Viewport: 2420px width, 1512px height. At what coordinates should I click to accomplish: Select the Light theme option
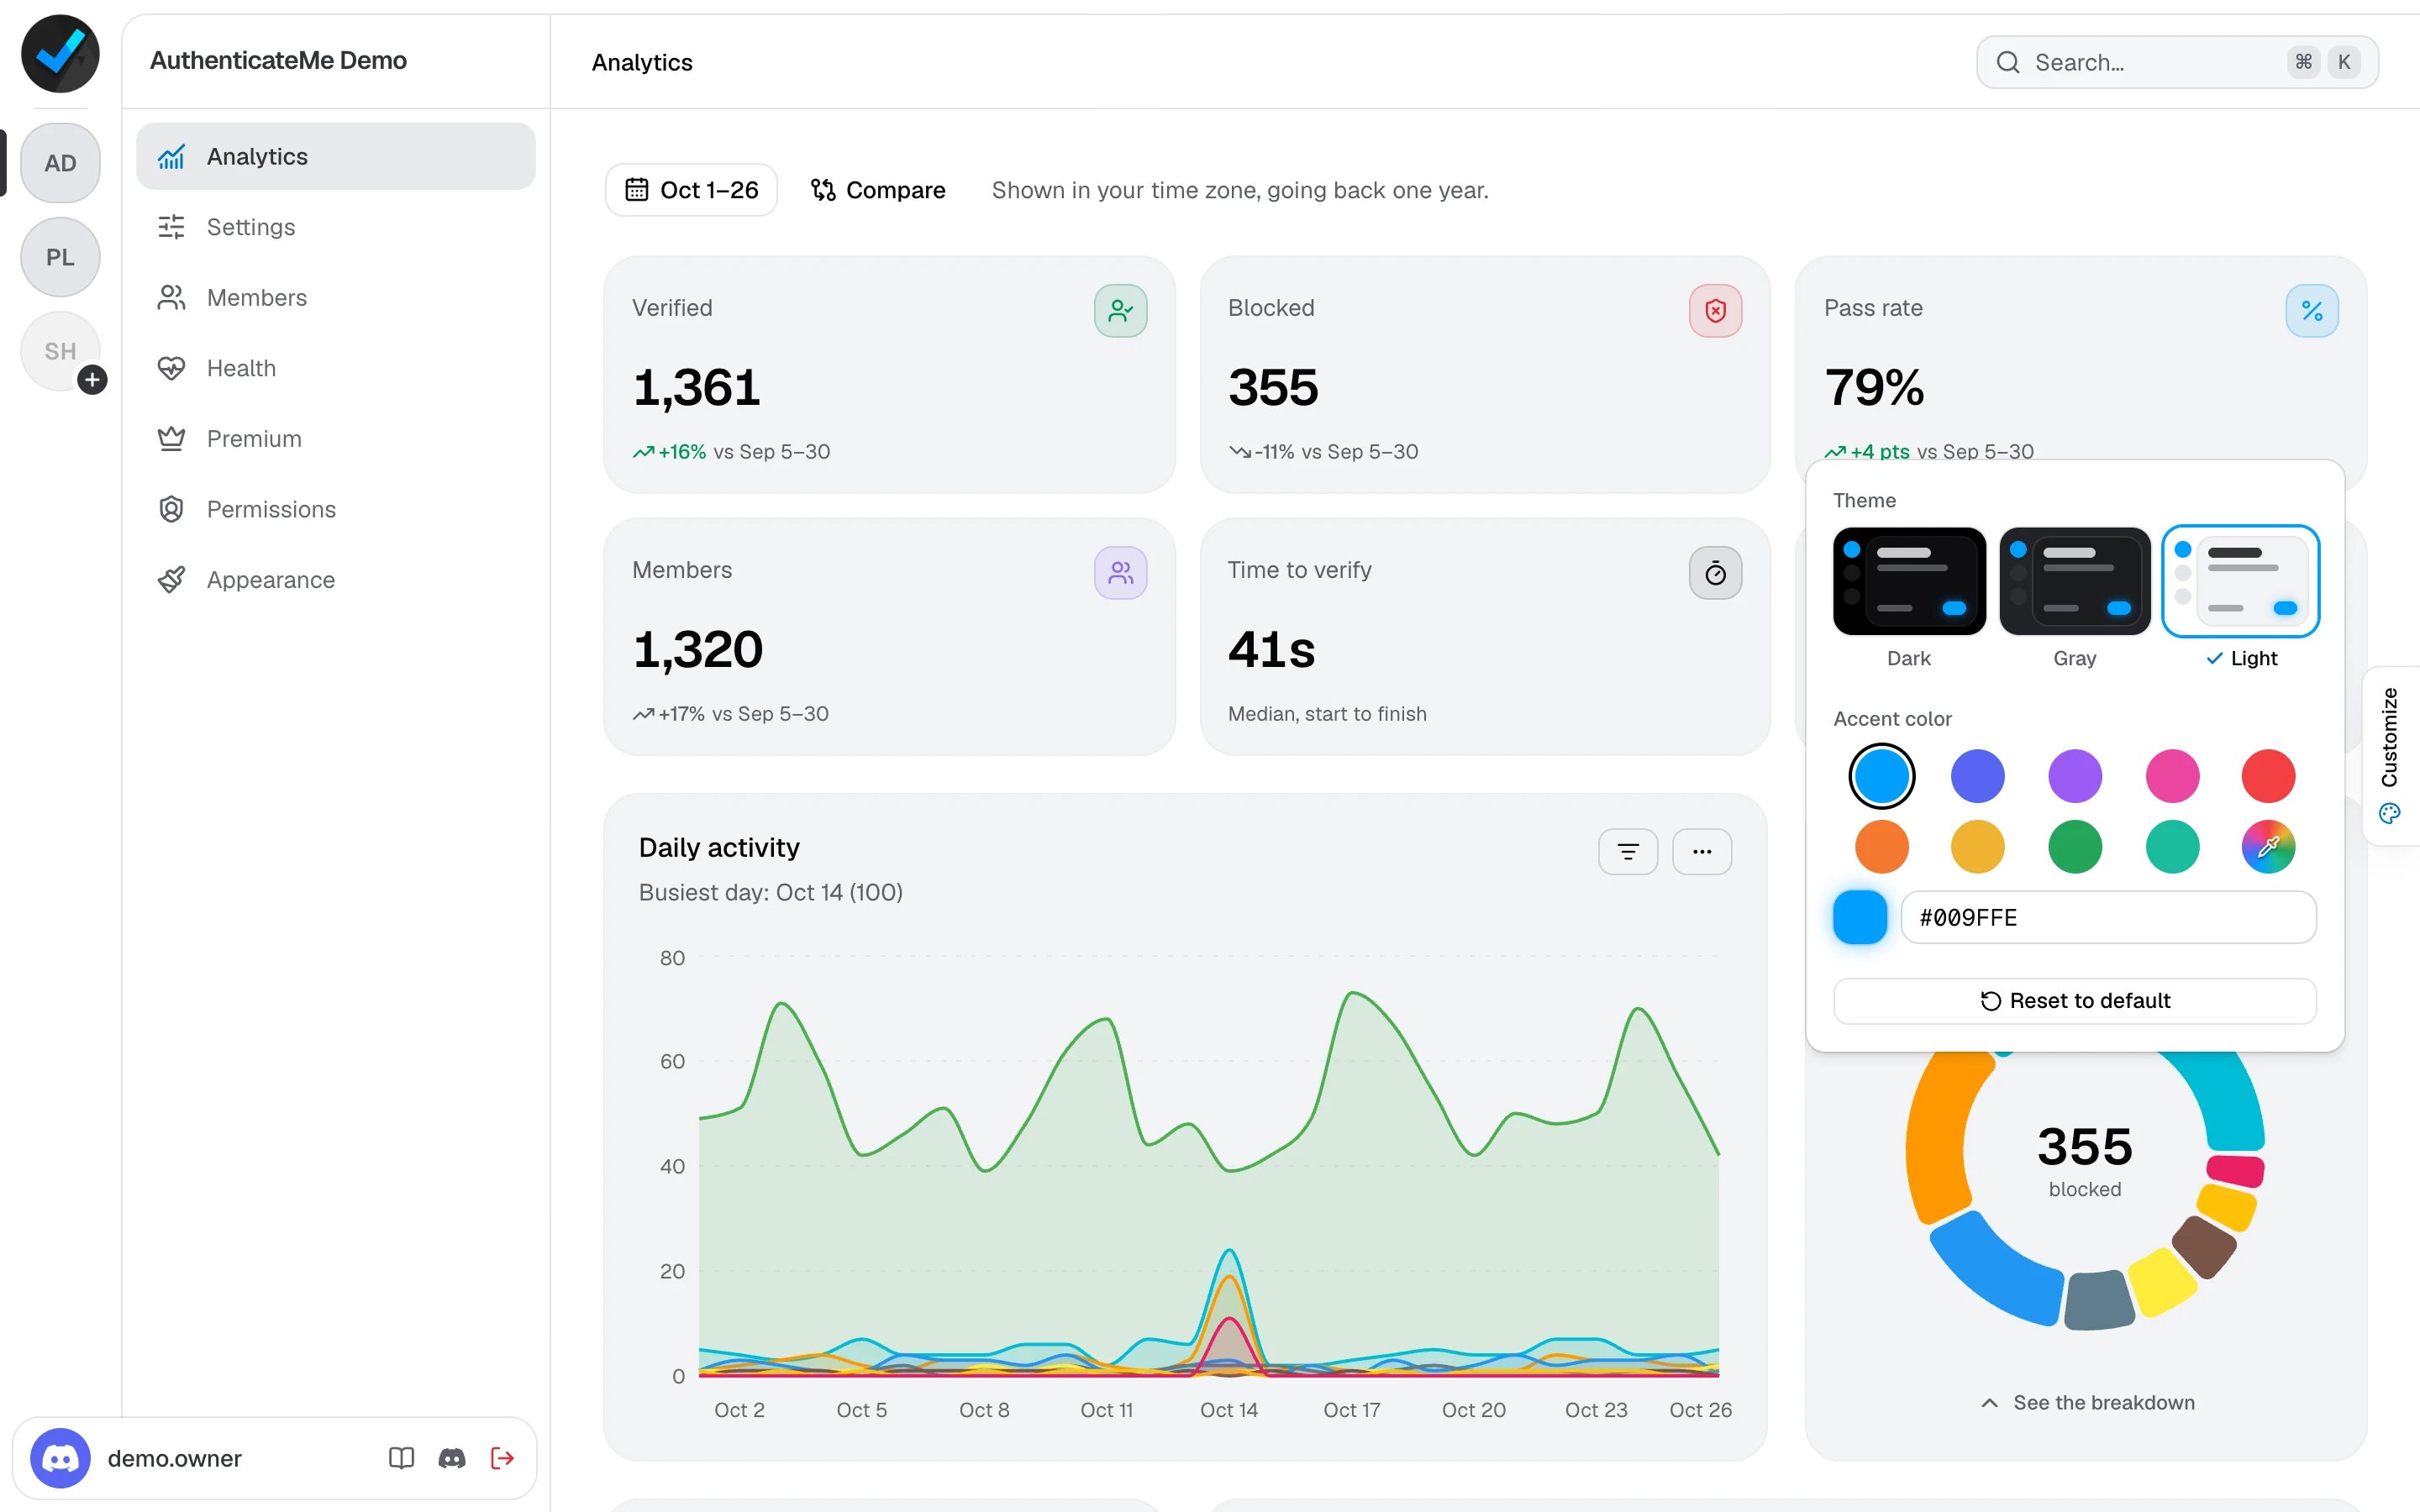tap(2241, 597)
